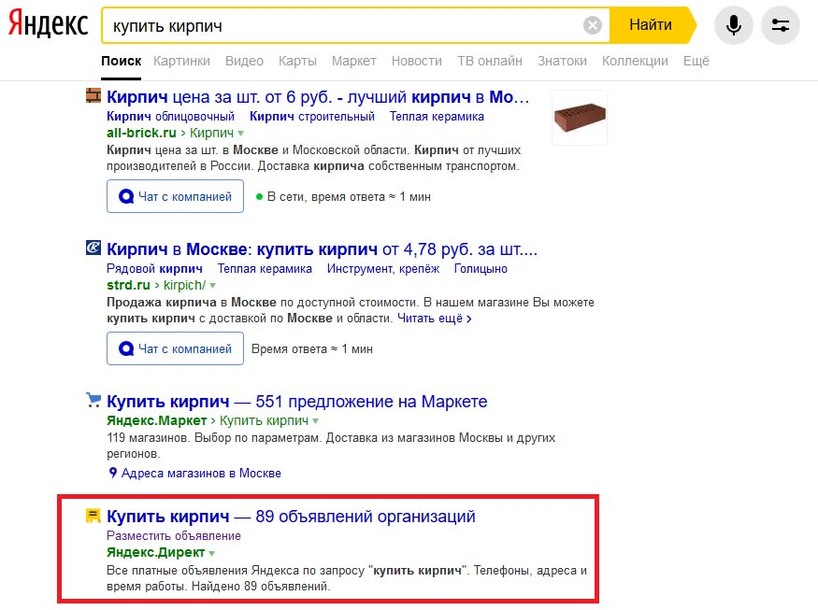Expand the dropdown arrow next to Маркет Купить кирпич
This screenshot has height=610, width=818.
pyautogui.click(x=315, y=421)
